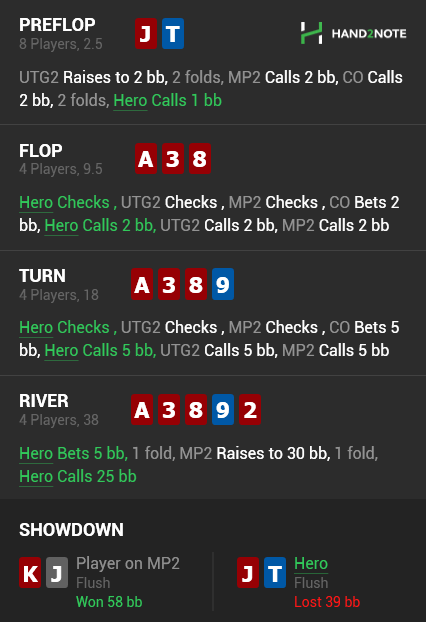This screenshot has height=622, width=426.
Task: Click the PREFLOP section heading
Action: (x=57, y=25)
